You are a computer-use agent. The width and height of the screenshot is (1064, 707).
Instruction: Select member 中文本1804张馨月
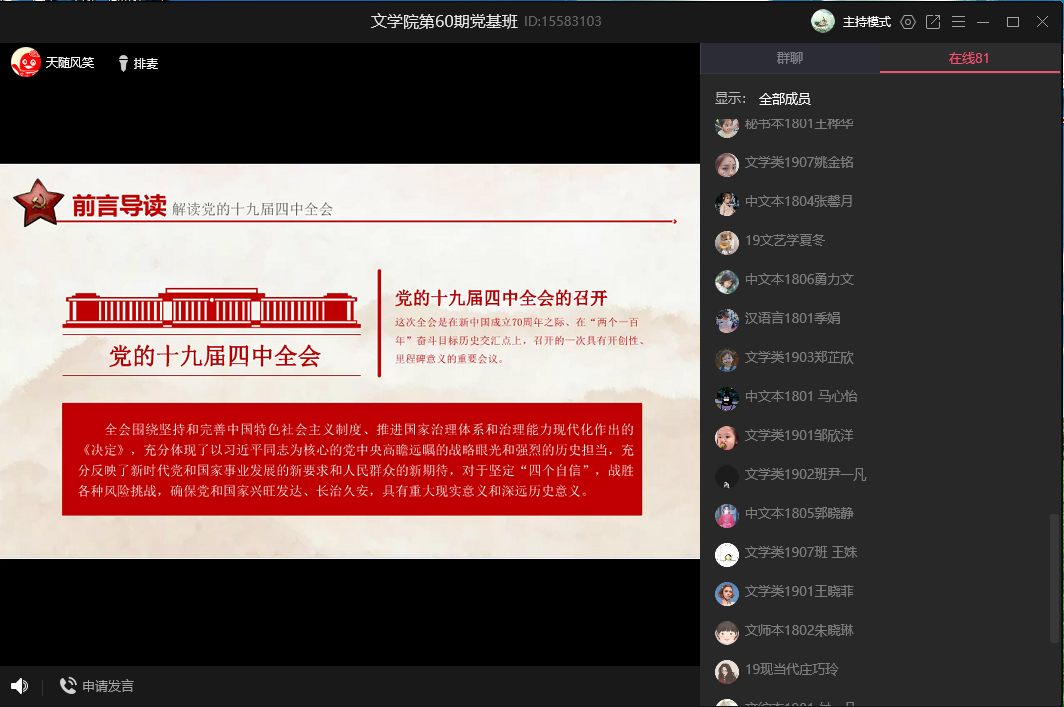point(798,202)
